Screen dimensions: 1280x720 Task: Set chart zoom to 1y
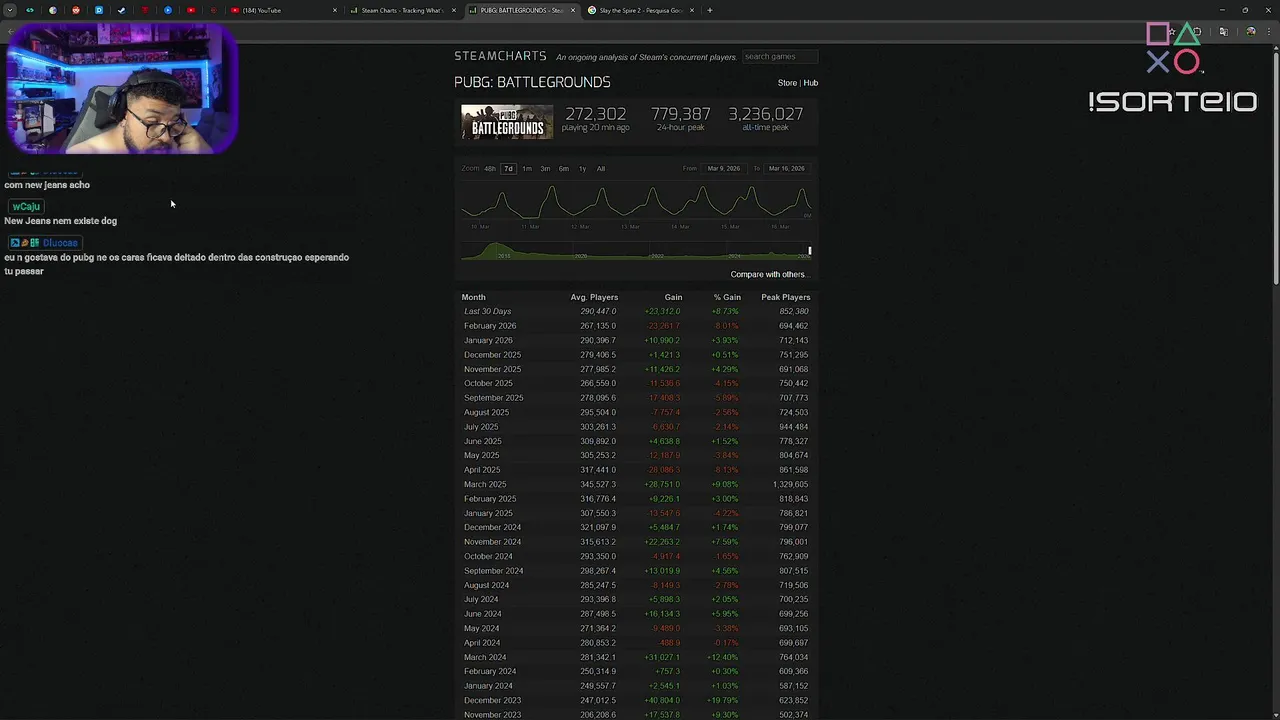point(582,169)
